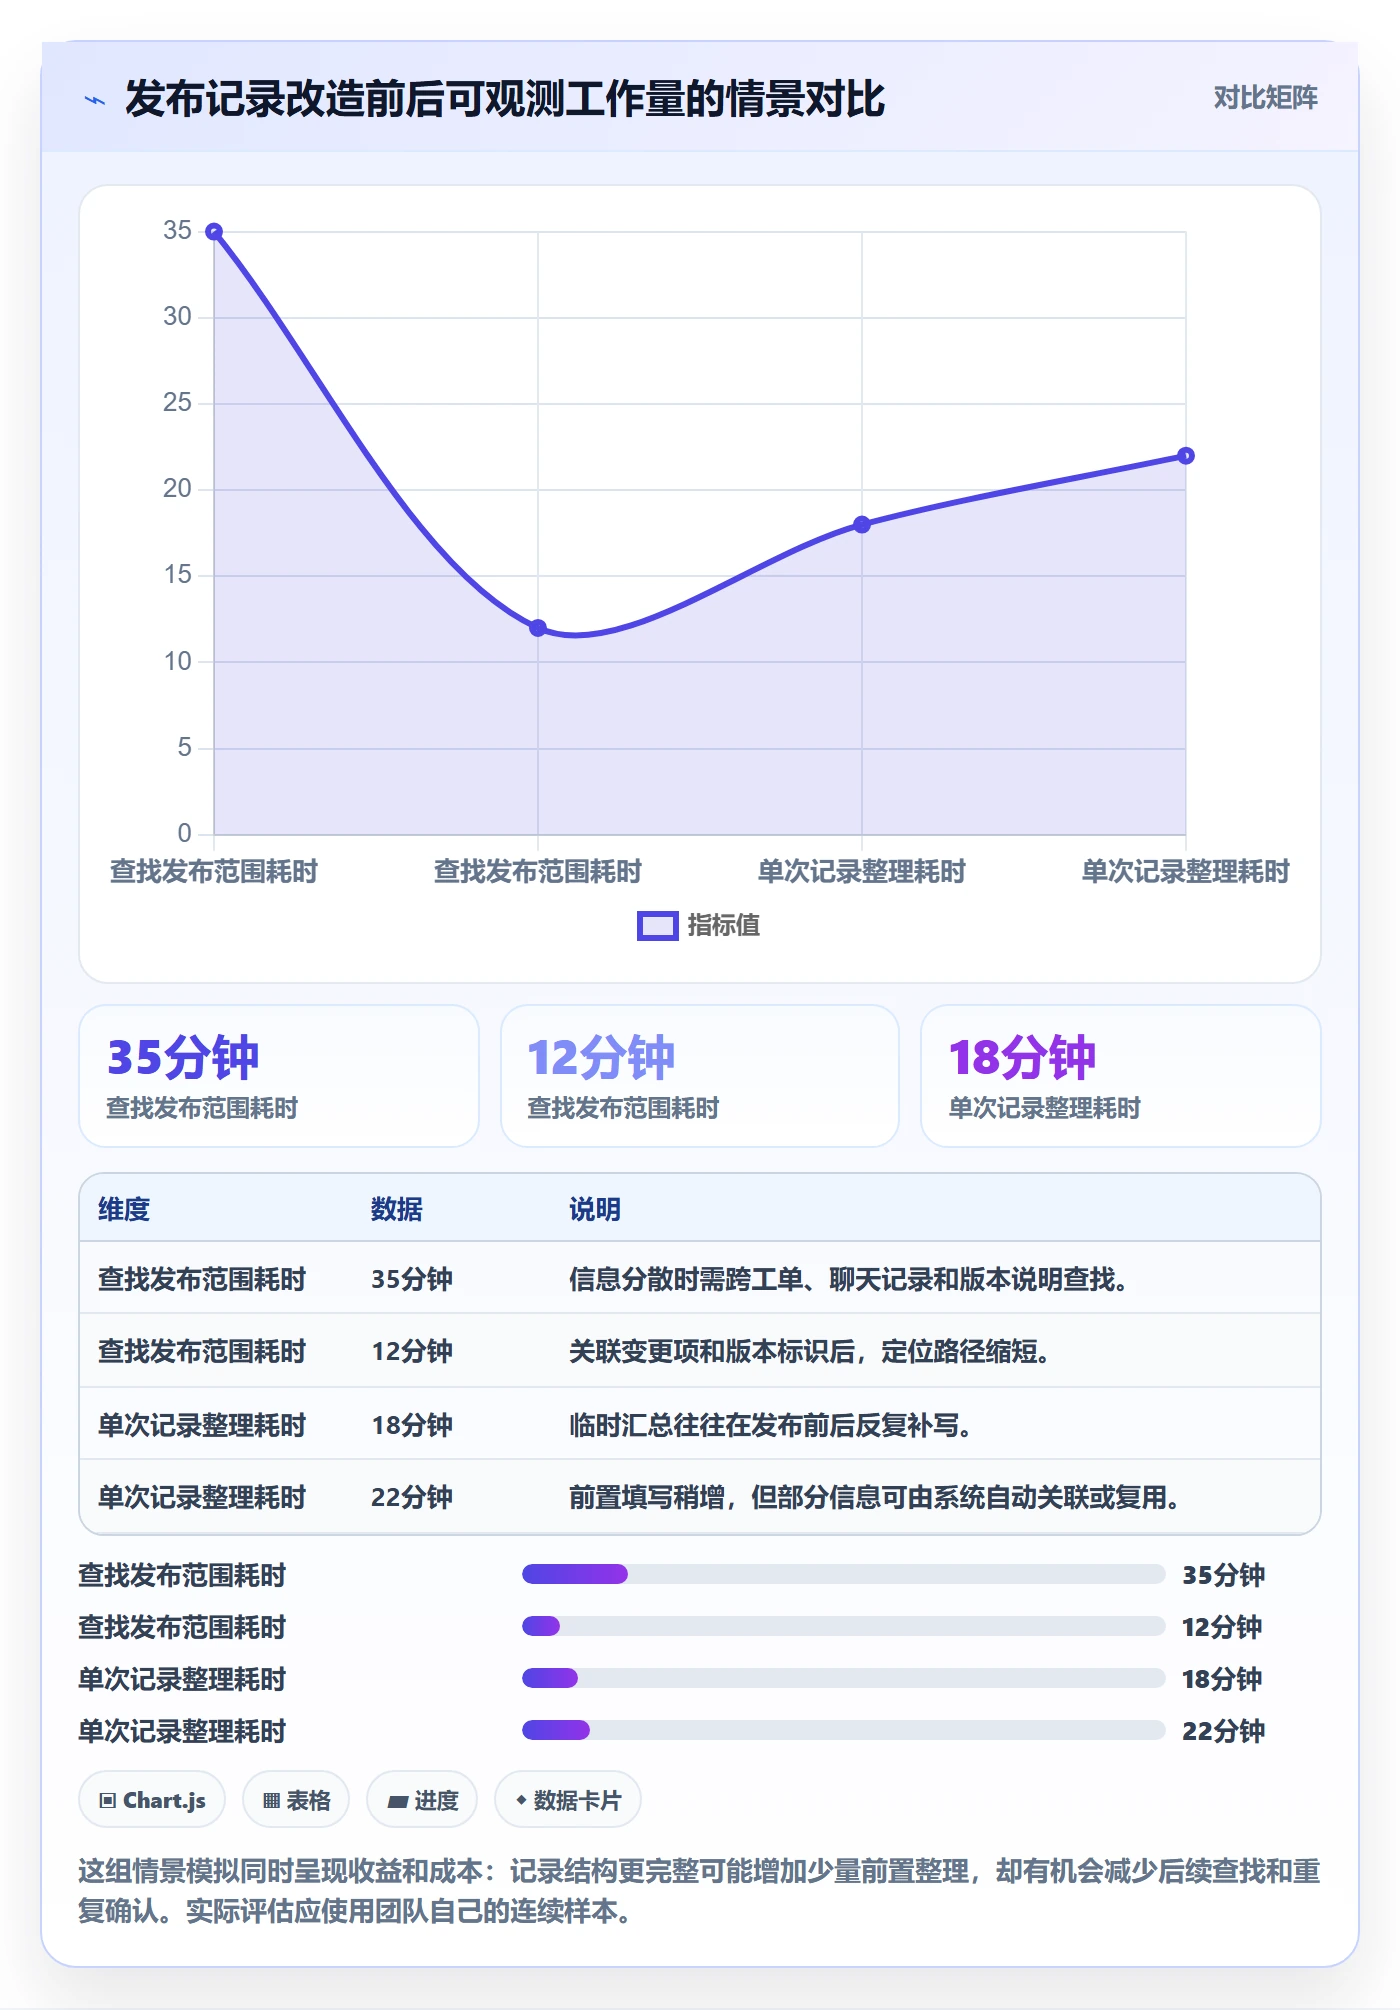Click the 22分钟 value beside its progress bar
Screen dimensions: 1400x2010
pyautogui.click(x=1223, y=1731)
